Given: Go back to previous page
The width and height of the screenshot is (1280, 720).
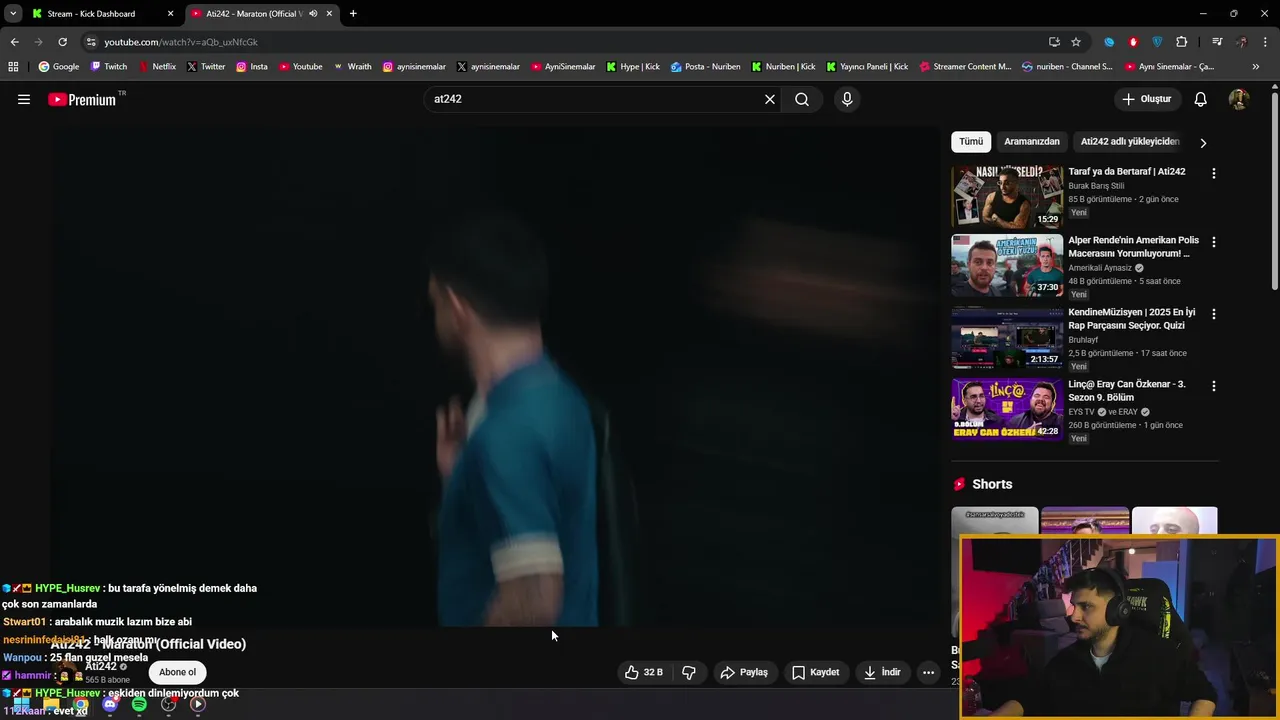Looking at the screenshot, I should 14,42.
